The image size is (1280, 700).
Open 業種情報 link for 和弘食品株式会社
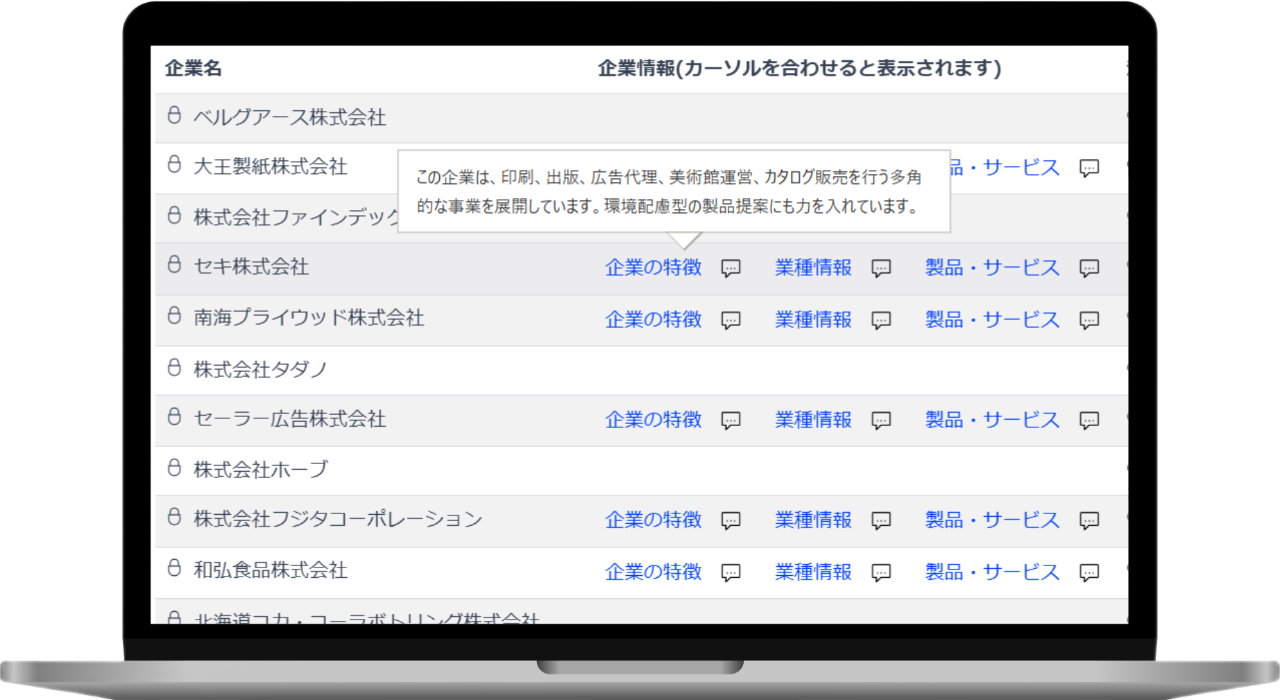tap(813, 571)
